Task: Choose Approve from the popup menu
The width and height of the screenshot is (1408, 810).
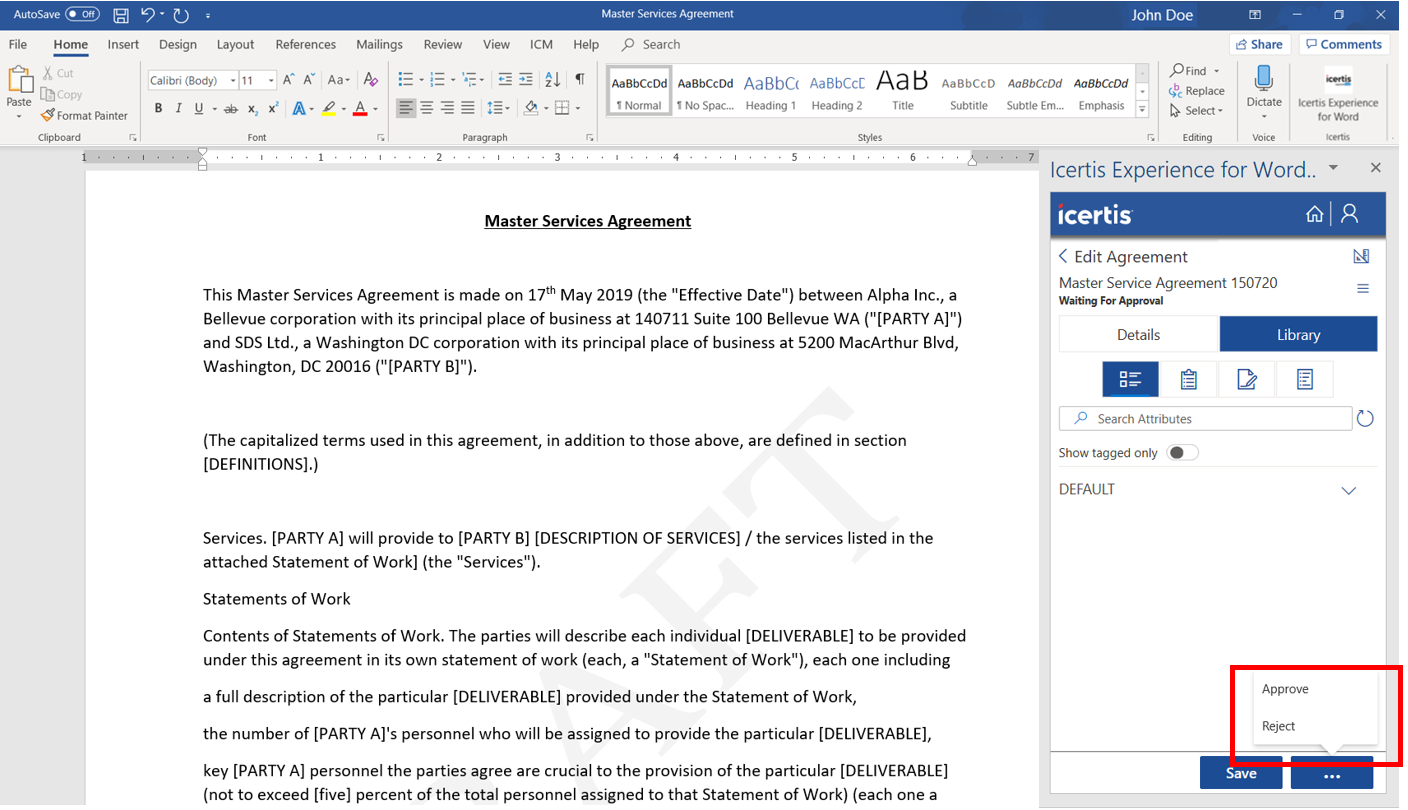Action: tap(1285, 689)
